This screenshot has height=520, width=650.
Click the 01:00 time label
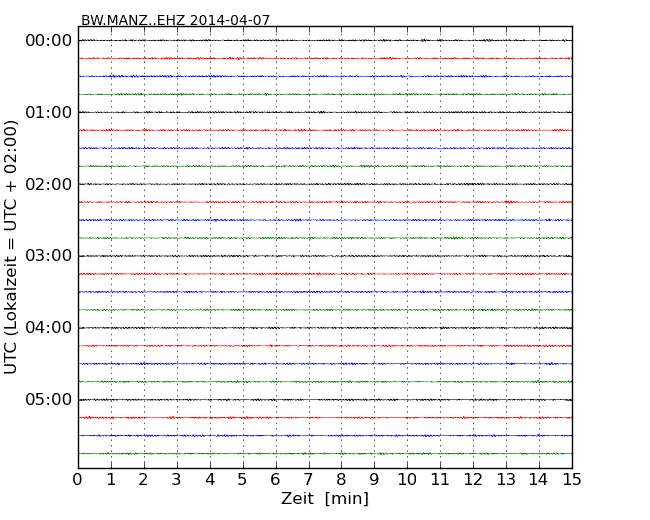pos(49,112)
